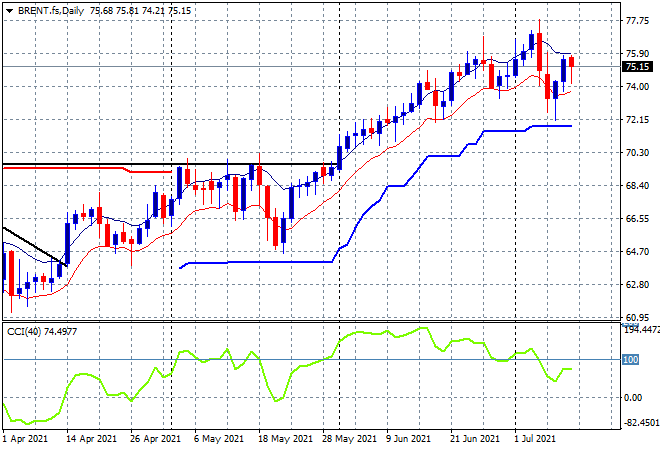Click the 64.70 price axis label
Screen dimensions: 660x450
(x=637, y=252)
